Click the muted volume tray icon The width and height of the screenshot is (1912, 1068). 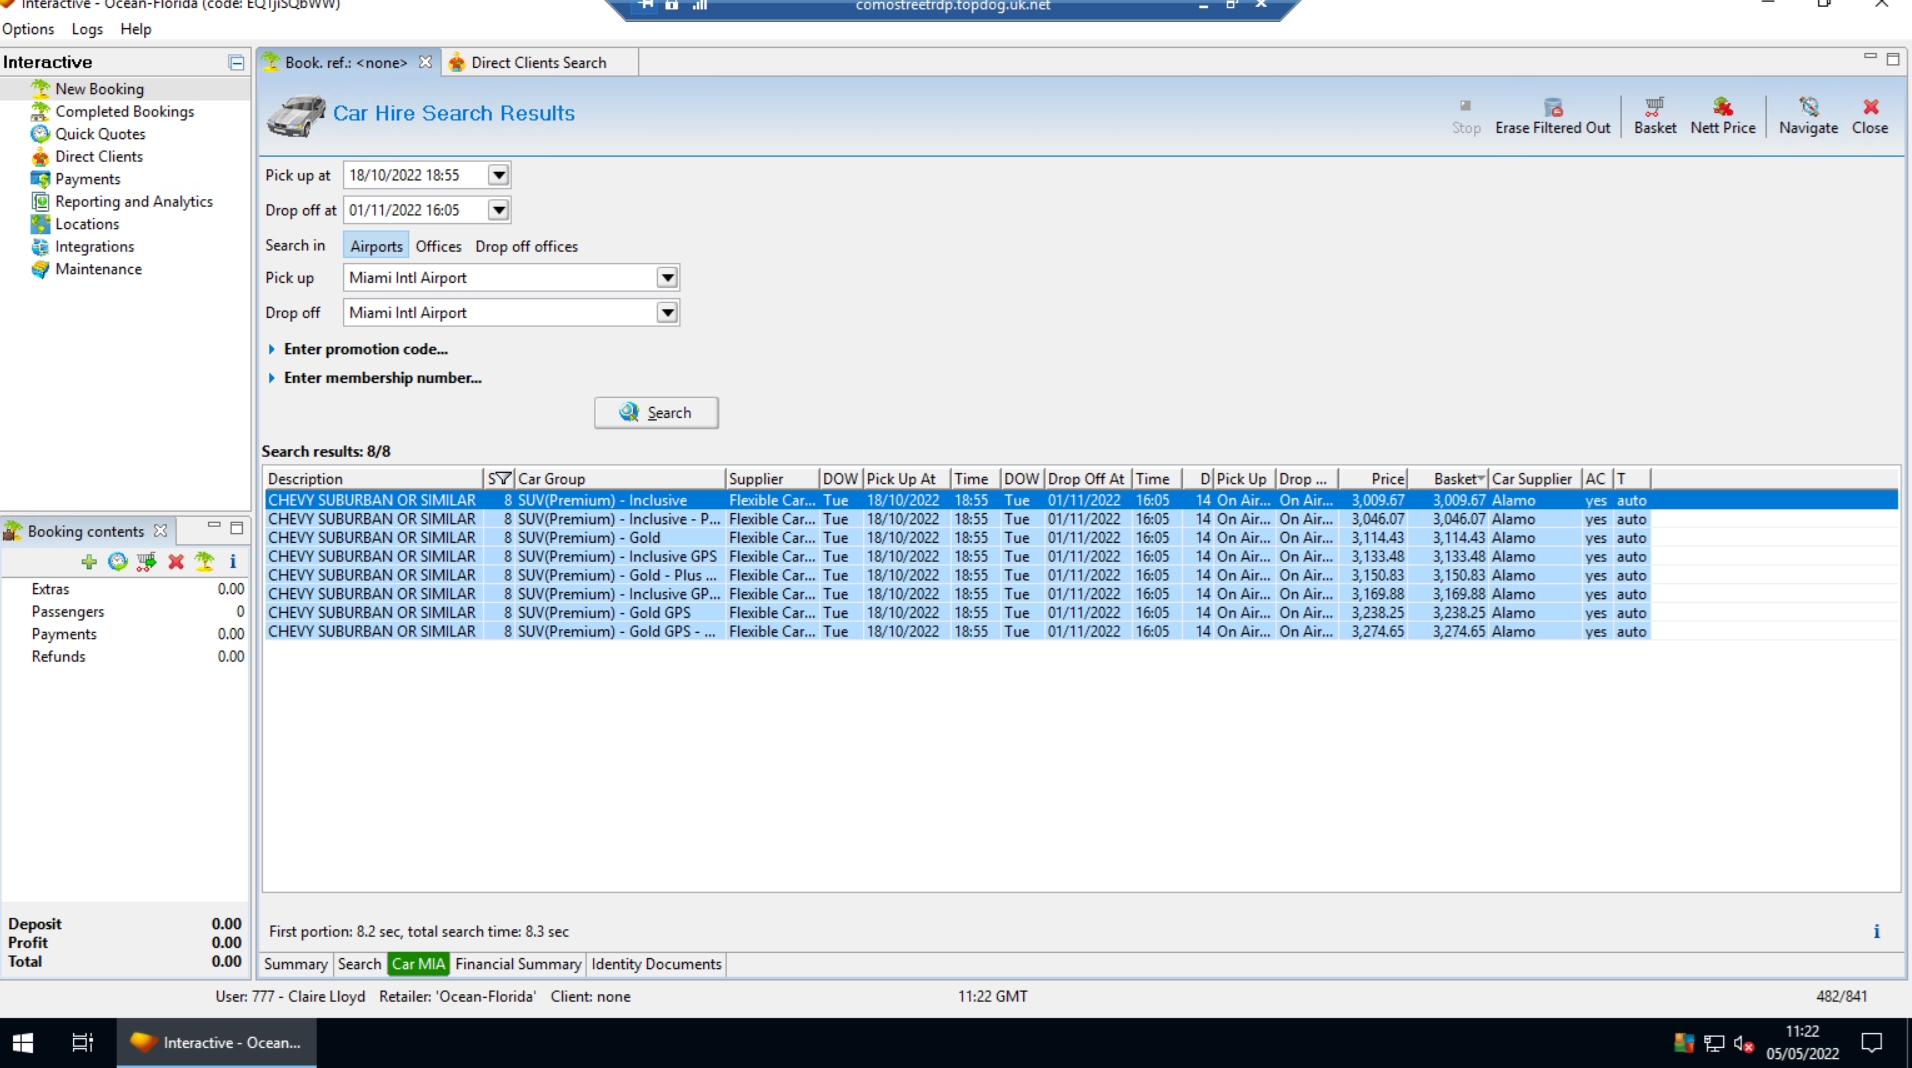pyautogui.click(x=1744, y=1043)
